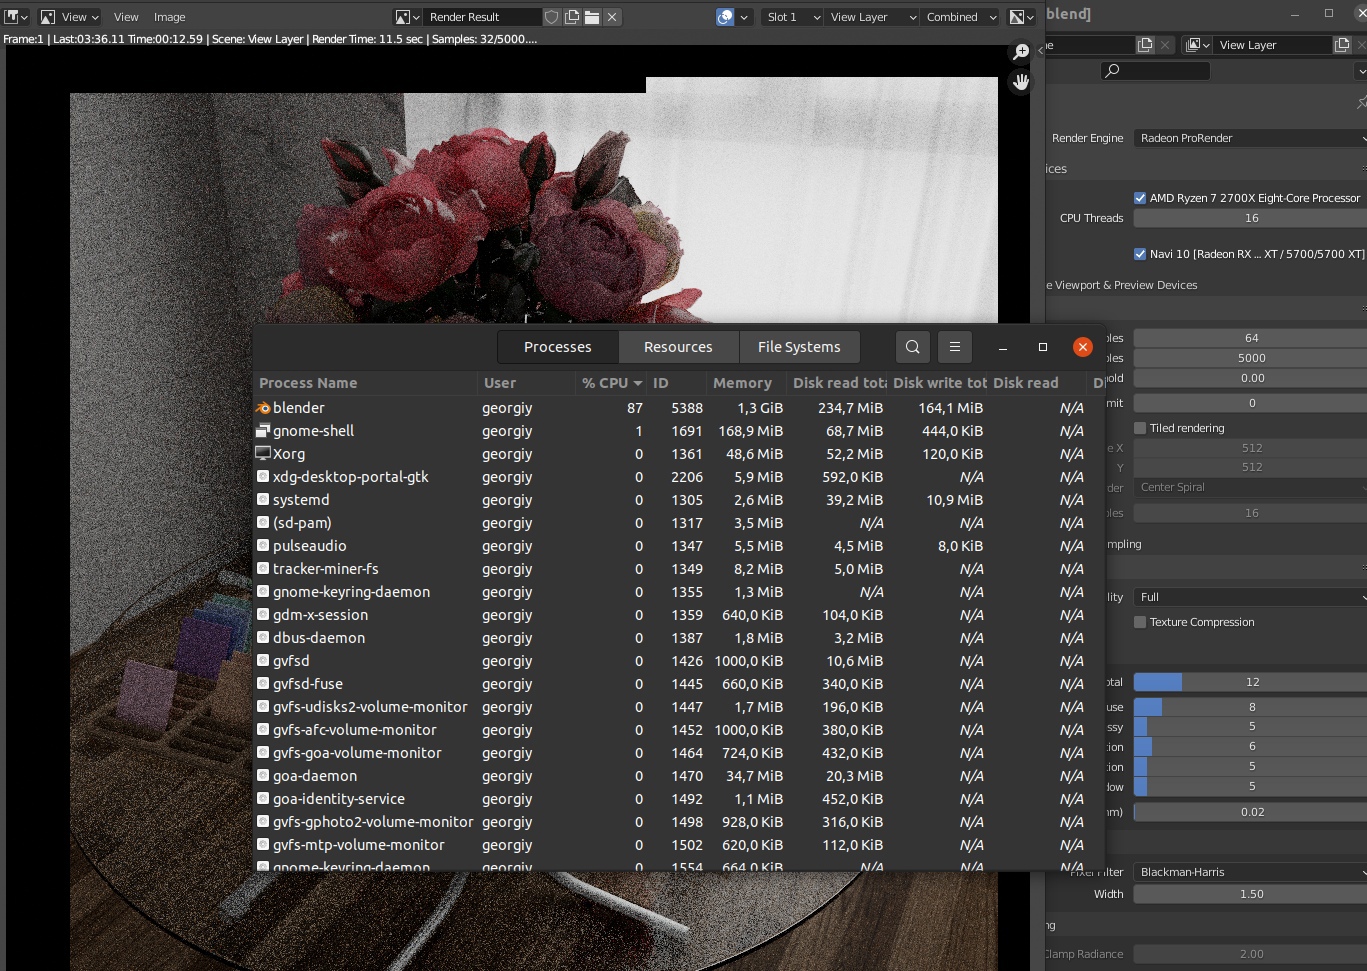Open the Combined render pass dropdown
This screenshot has height=971, width=1367.
point(958,16)
